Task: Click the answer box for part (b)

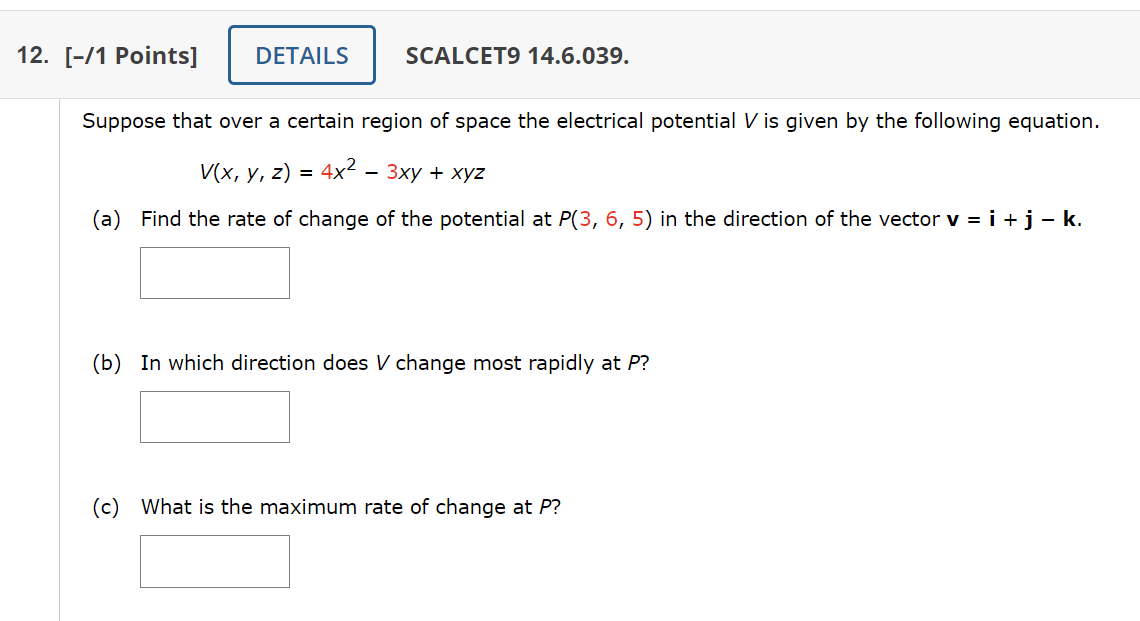Action: (x=214, y=416)
